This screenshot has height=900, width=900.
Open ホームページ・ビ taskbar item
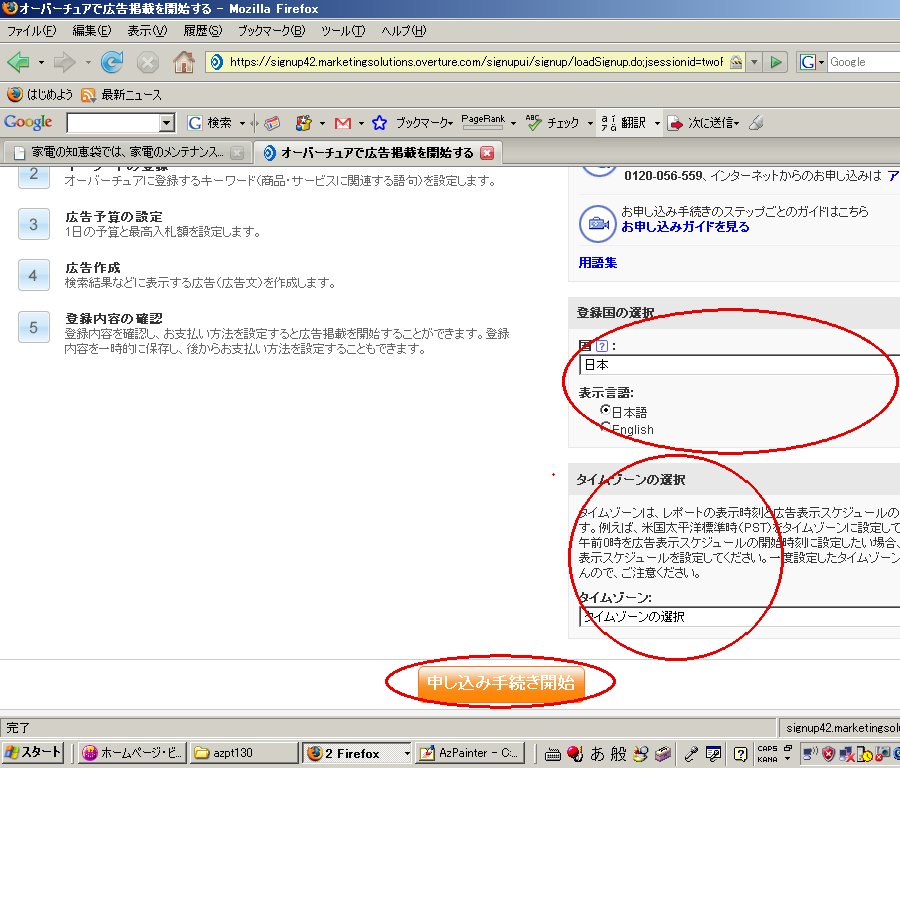coord(133,752)
